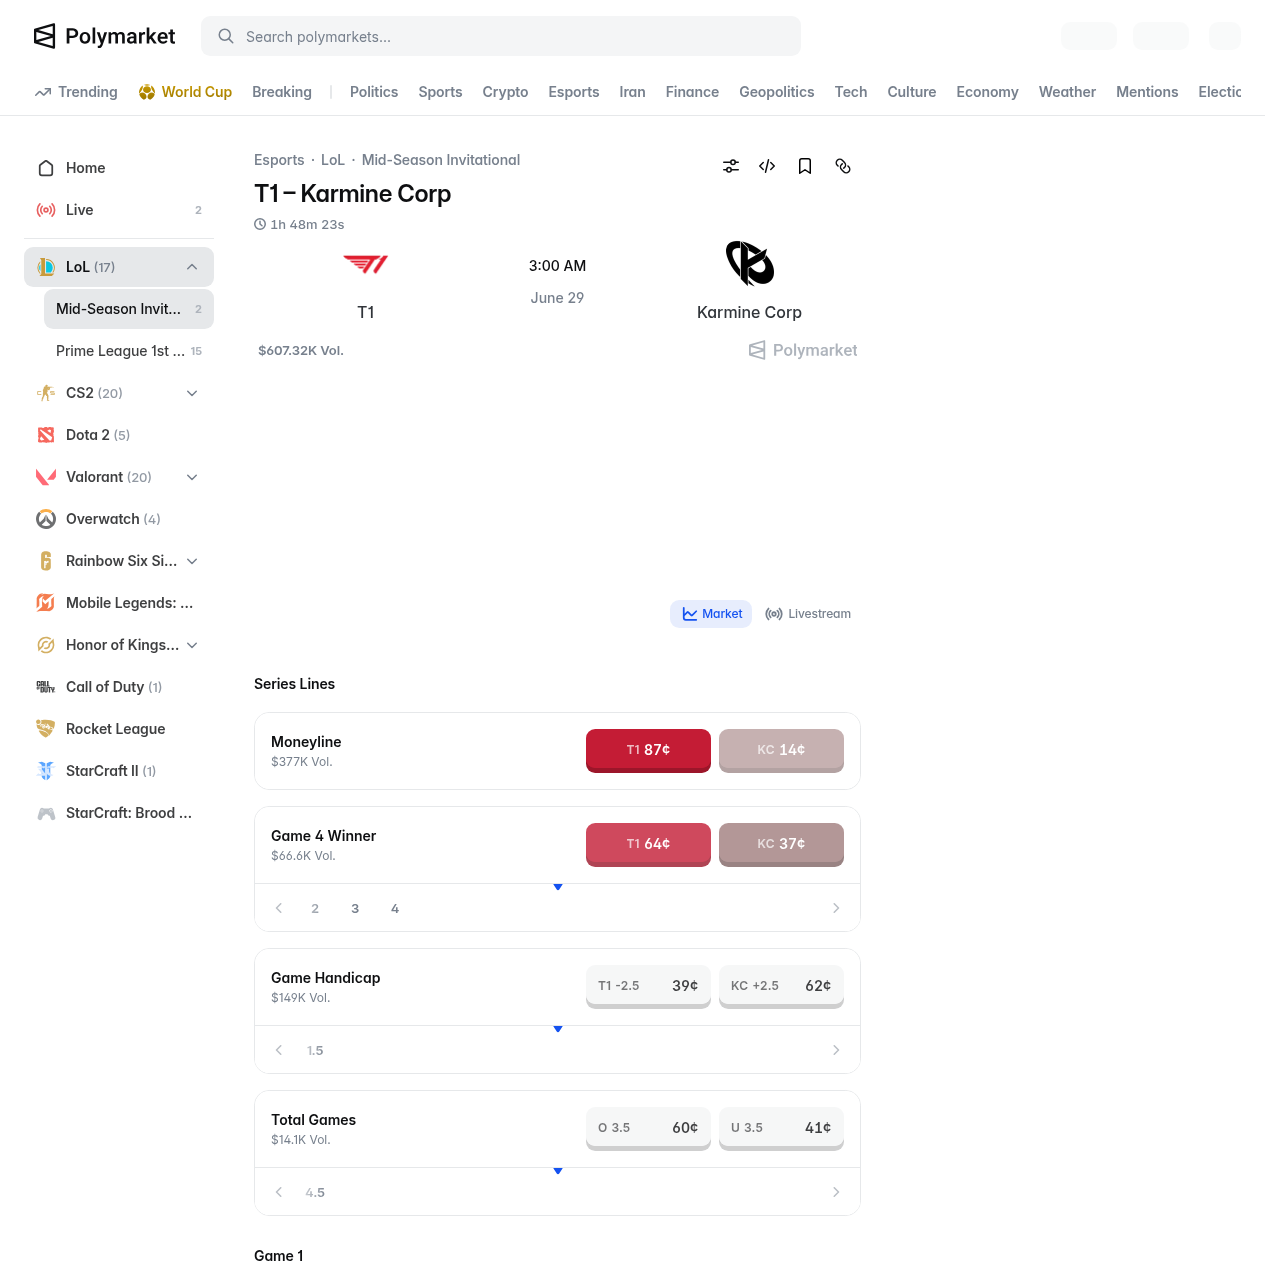The width and height of the screenshot is (1280, 1280).
Task: Click the Mid-Season Invitational breadcrumb link
Action: [x=441, y=160]
